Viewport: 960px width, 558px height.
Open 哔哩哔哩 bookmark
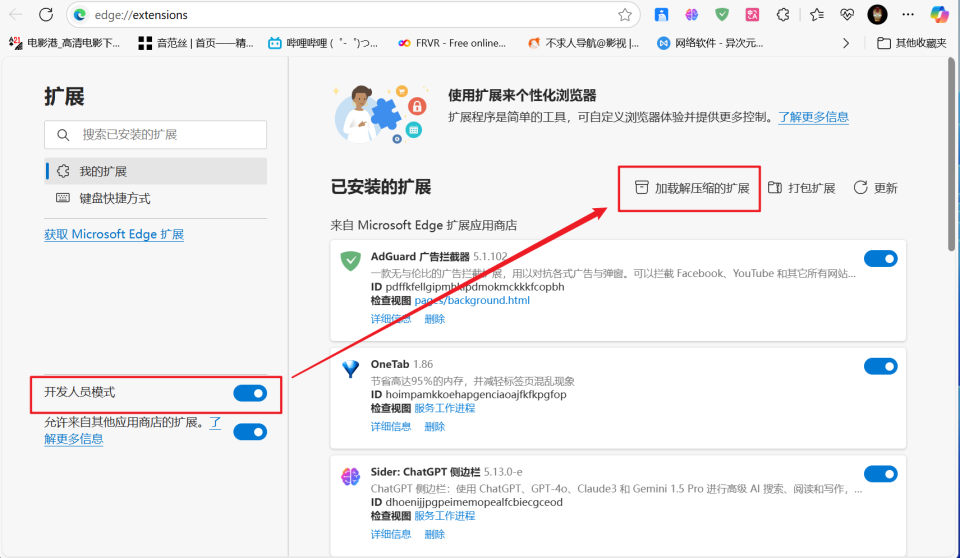pyautogui.click(x=323, y=43)
